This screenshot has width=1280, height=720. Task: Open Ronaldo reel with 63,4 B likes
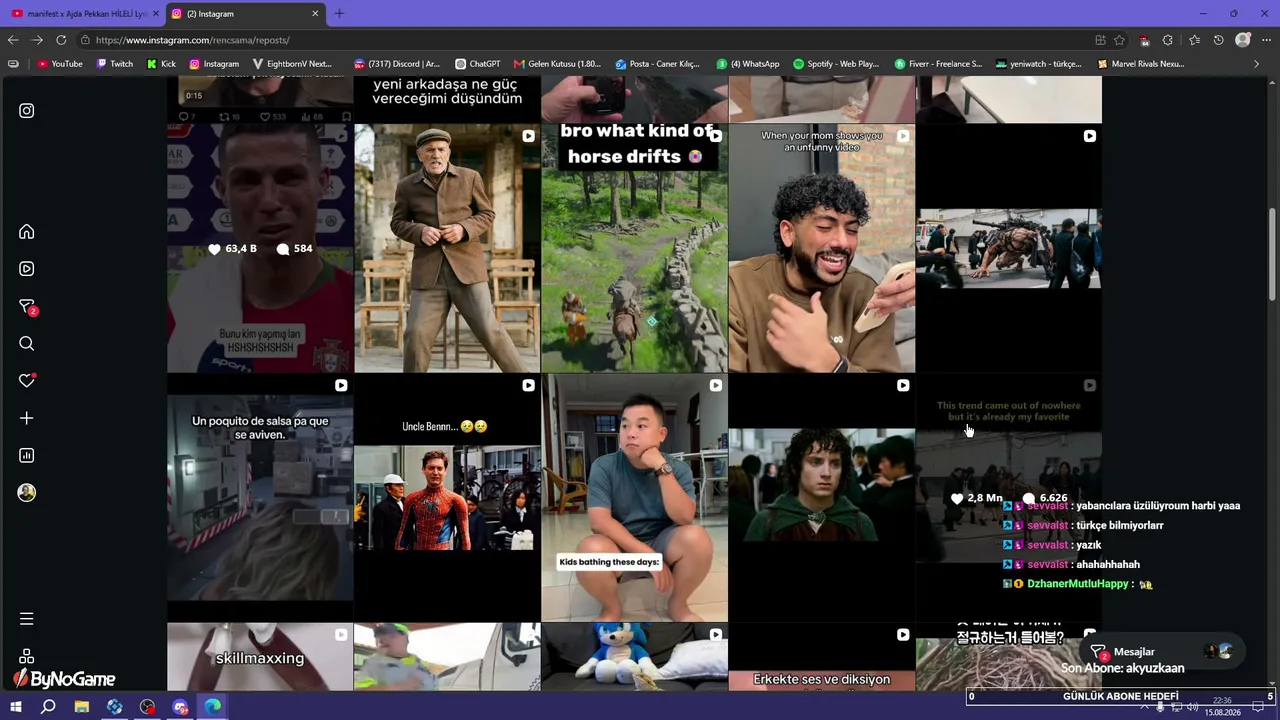pyautogui.click(x=260, y=248)
